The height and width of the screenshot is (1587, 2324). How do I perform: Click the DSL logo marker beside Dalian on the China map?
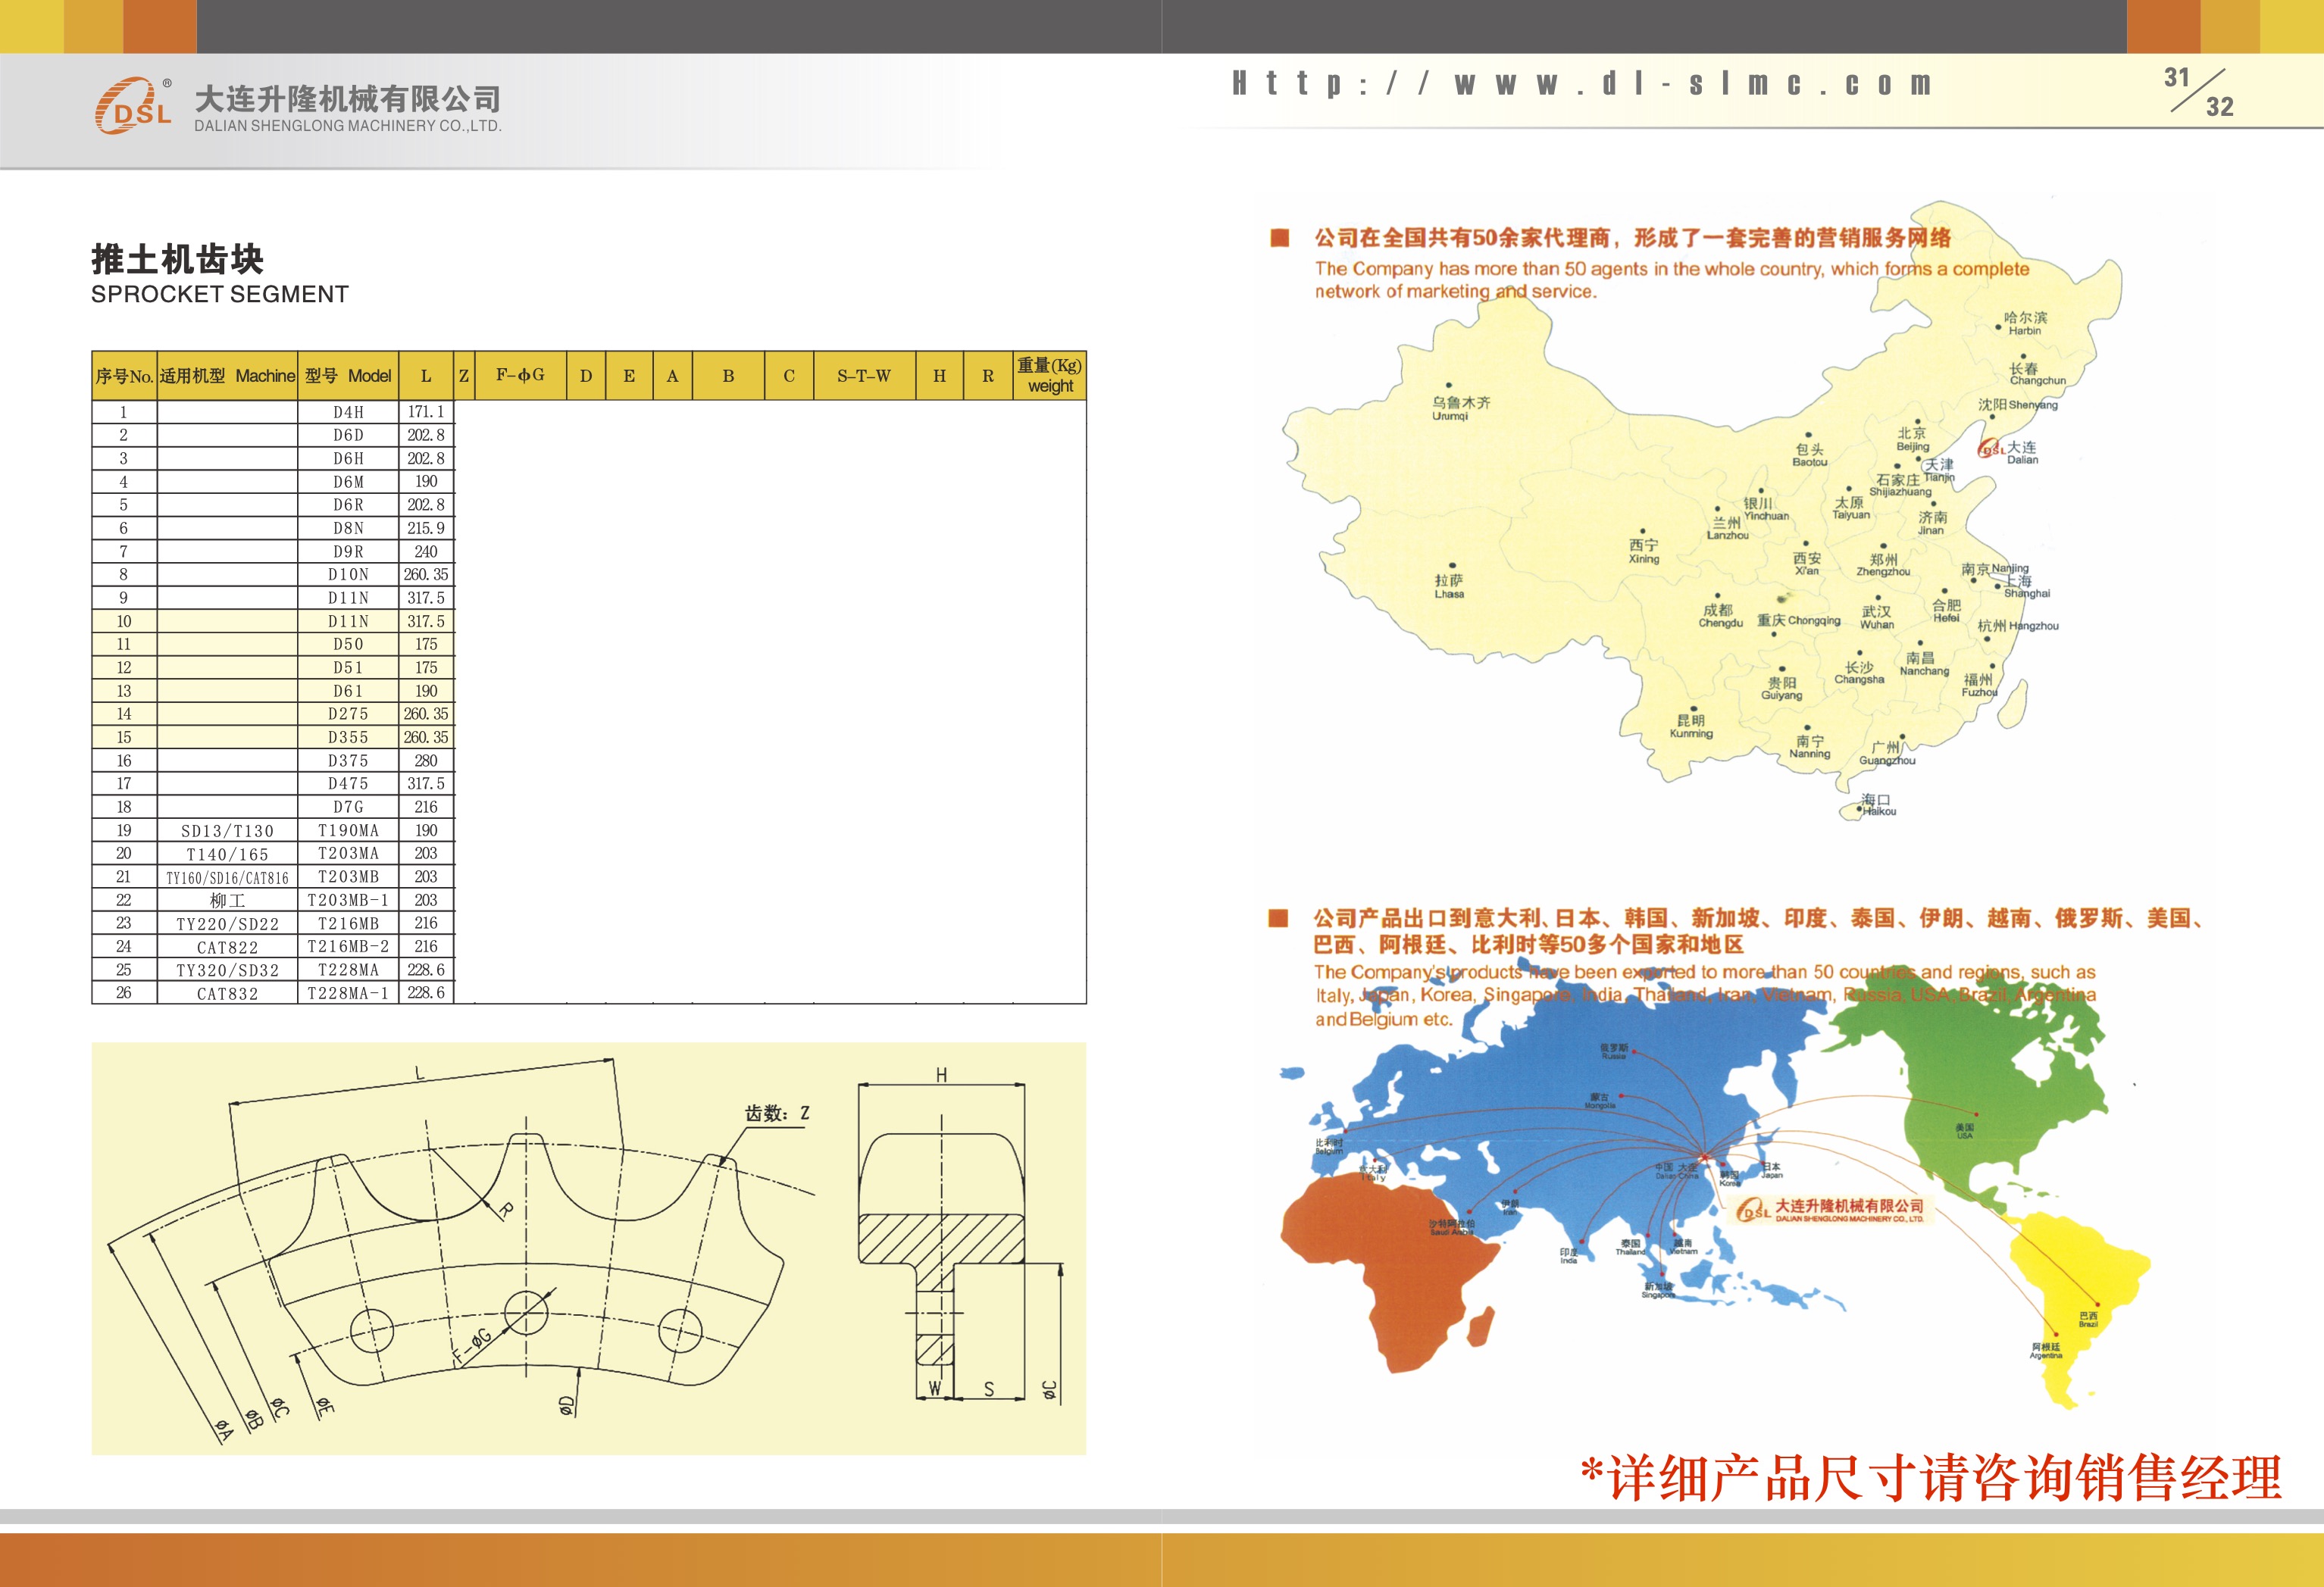[x=1991, y=449]
